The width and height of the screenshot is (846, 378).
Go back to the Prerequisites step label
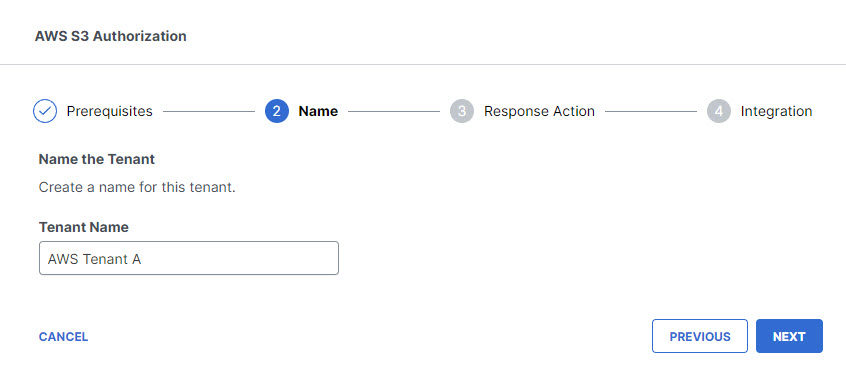coord(110,111)
